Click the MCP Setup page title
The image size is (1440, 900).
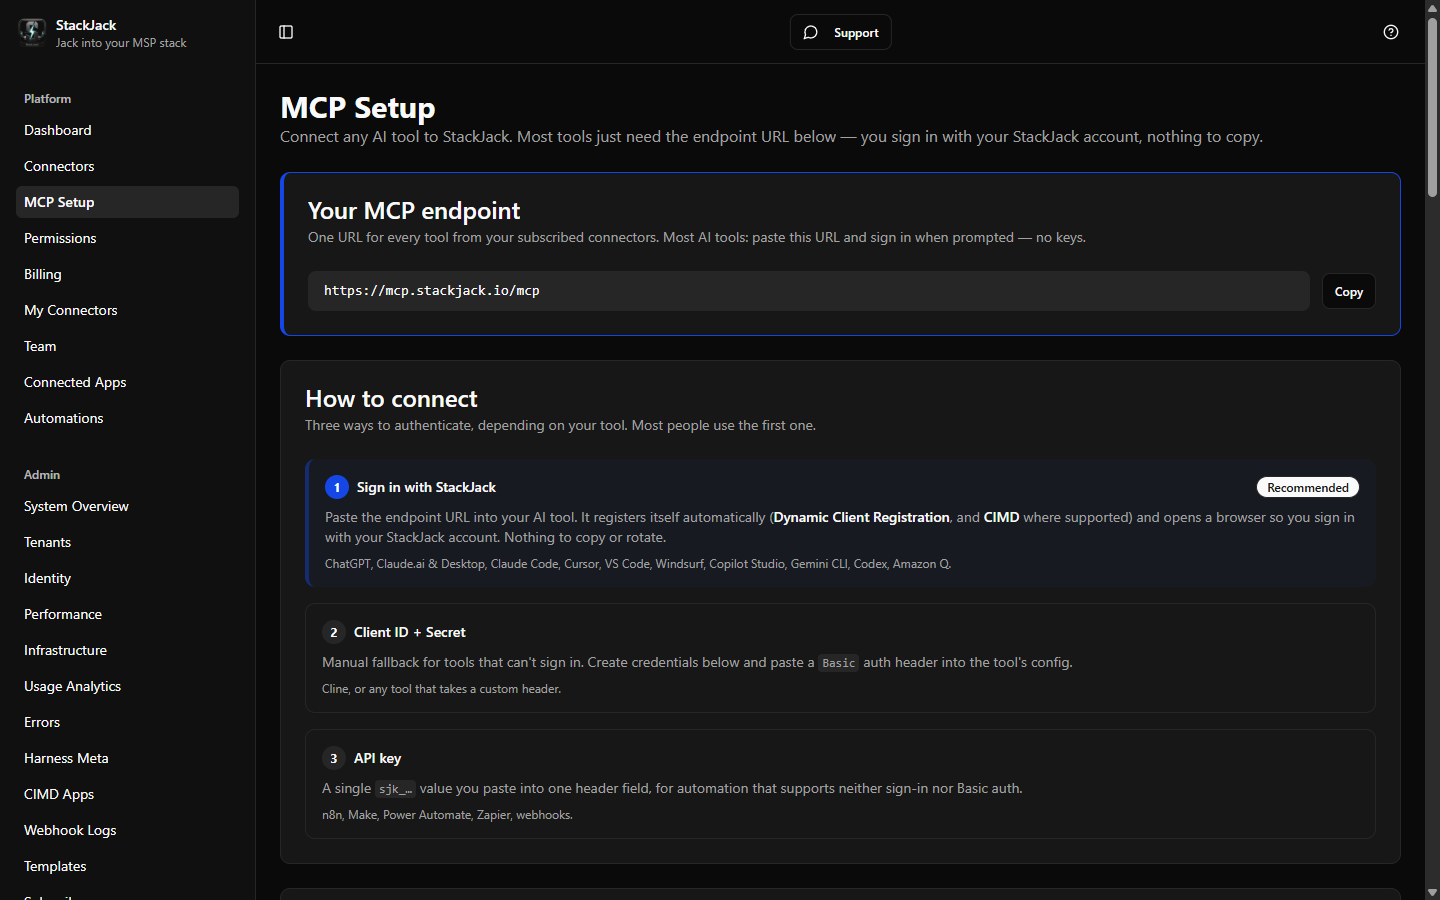[358, 107]
